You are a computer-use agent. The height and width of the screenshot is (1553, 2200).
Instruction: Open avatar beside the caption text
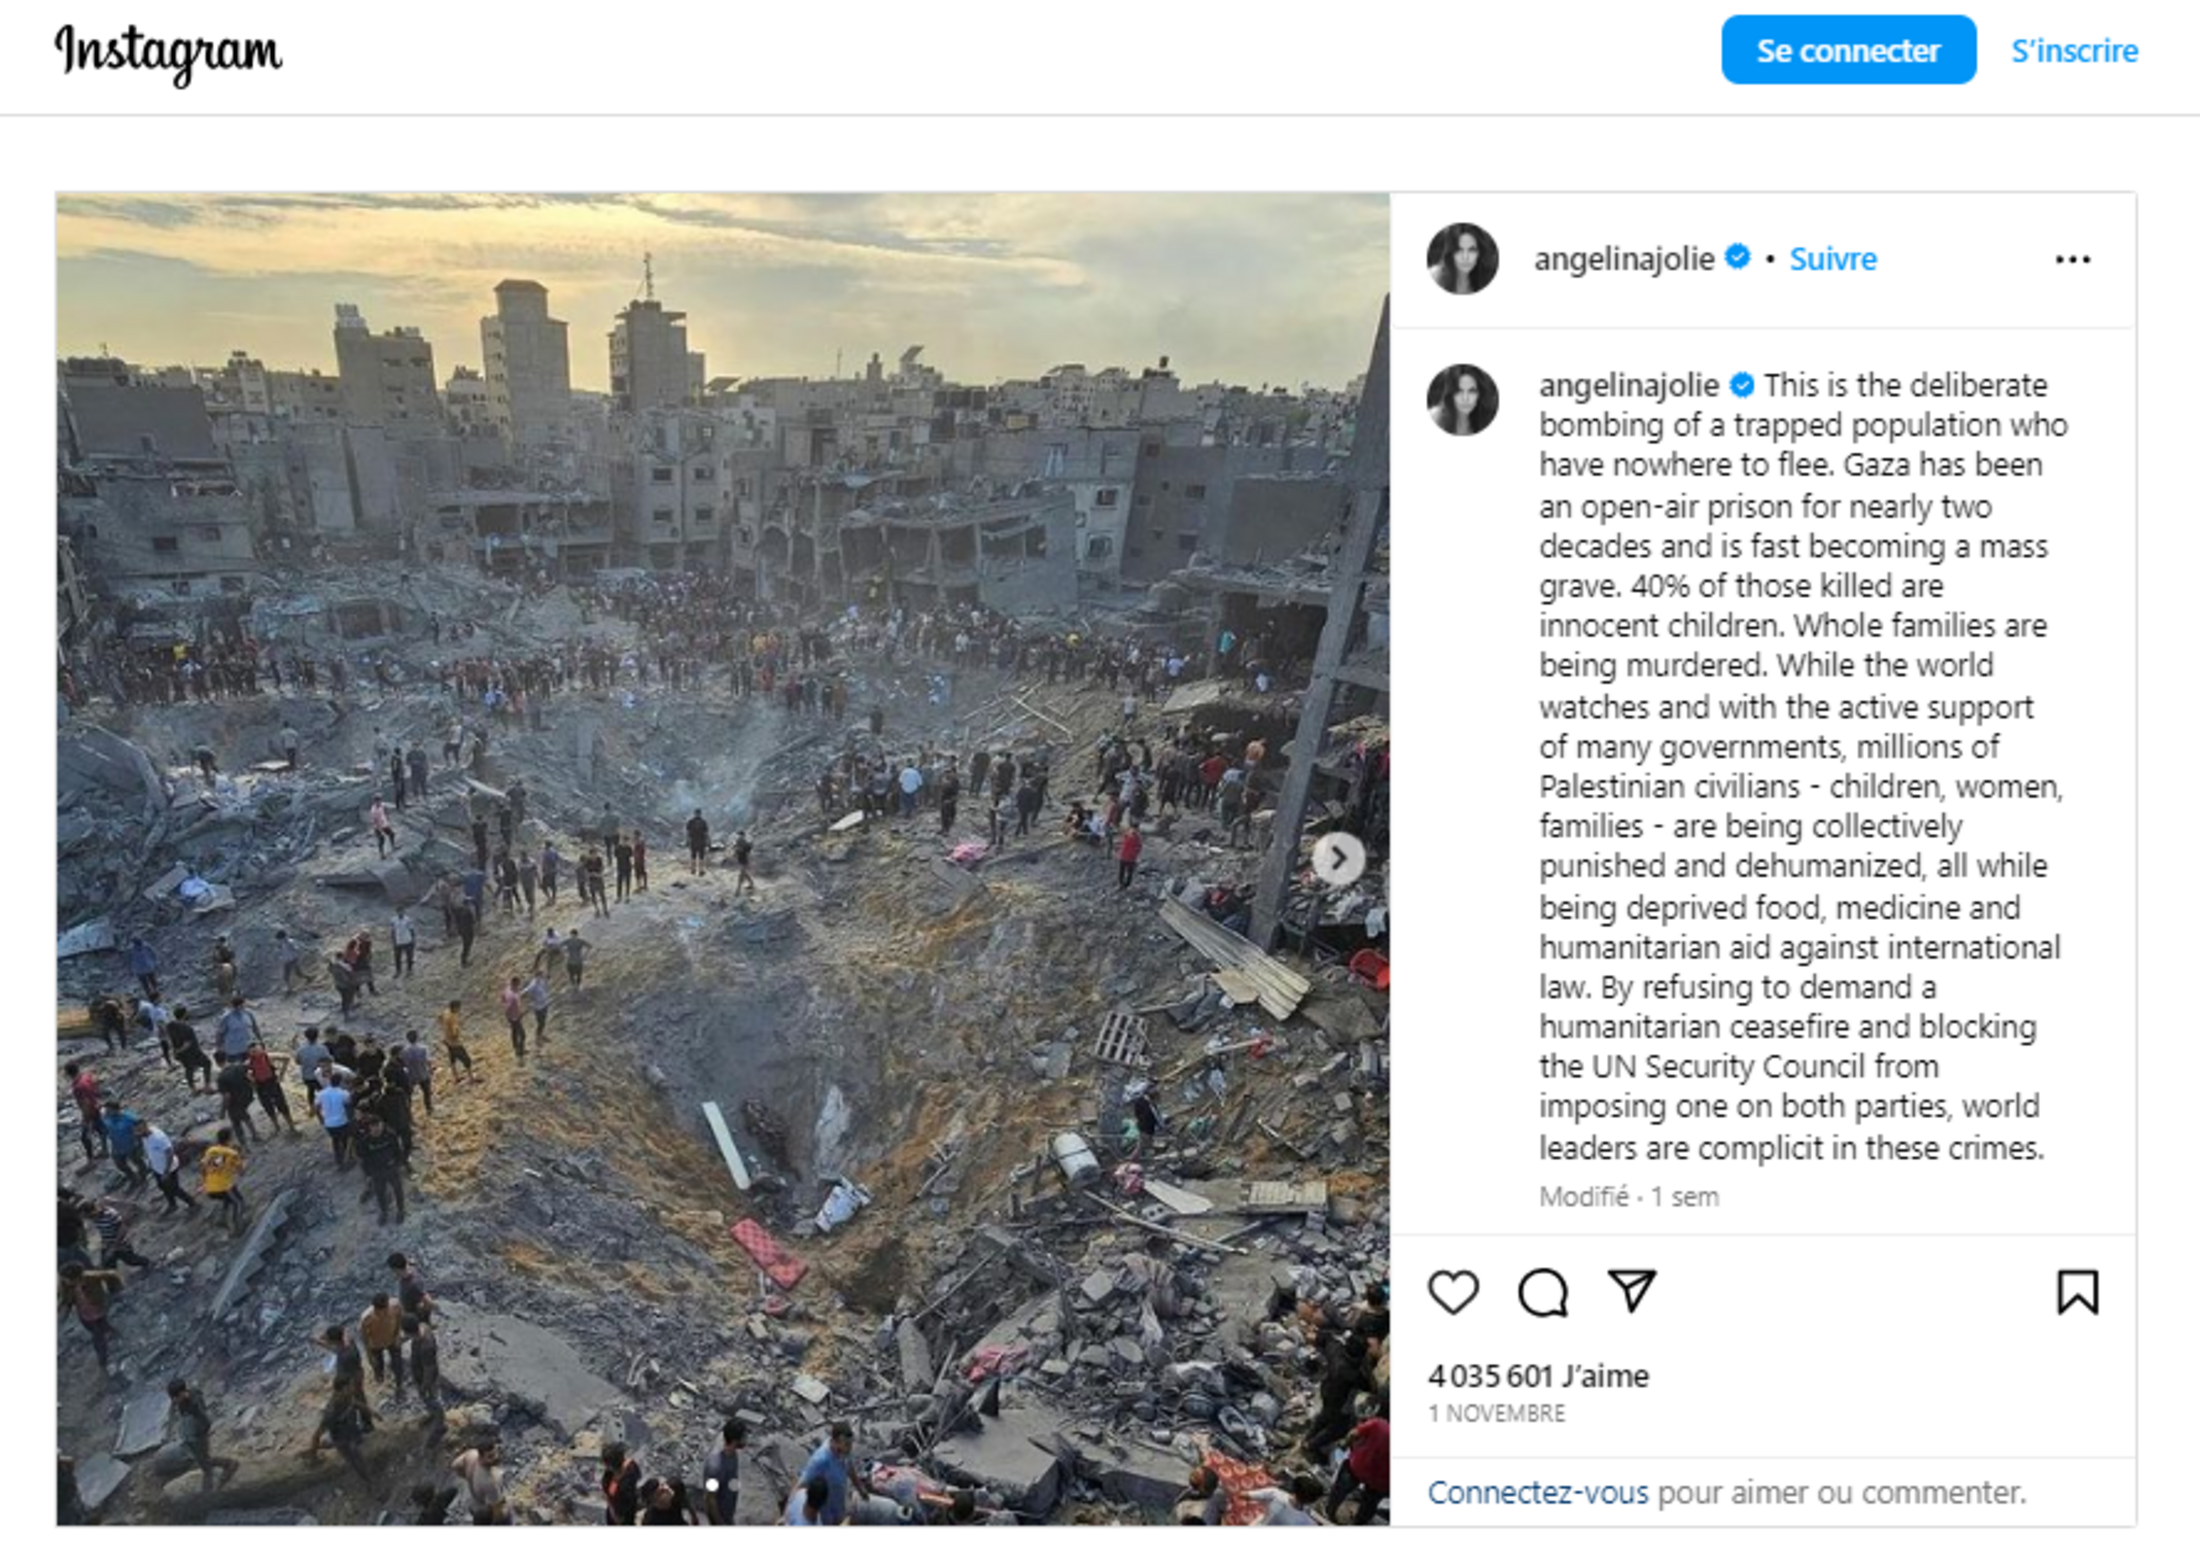click(x=1463, y=400)
